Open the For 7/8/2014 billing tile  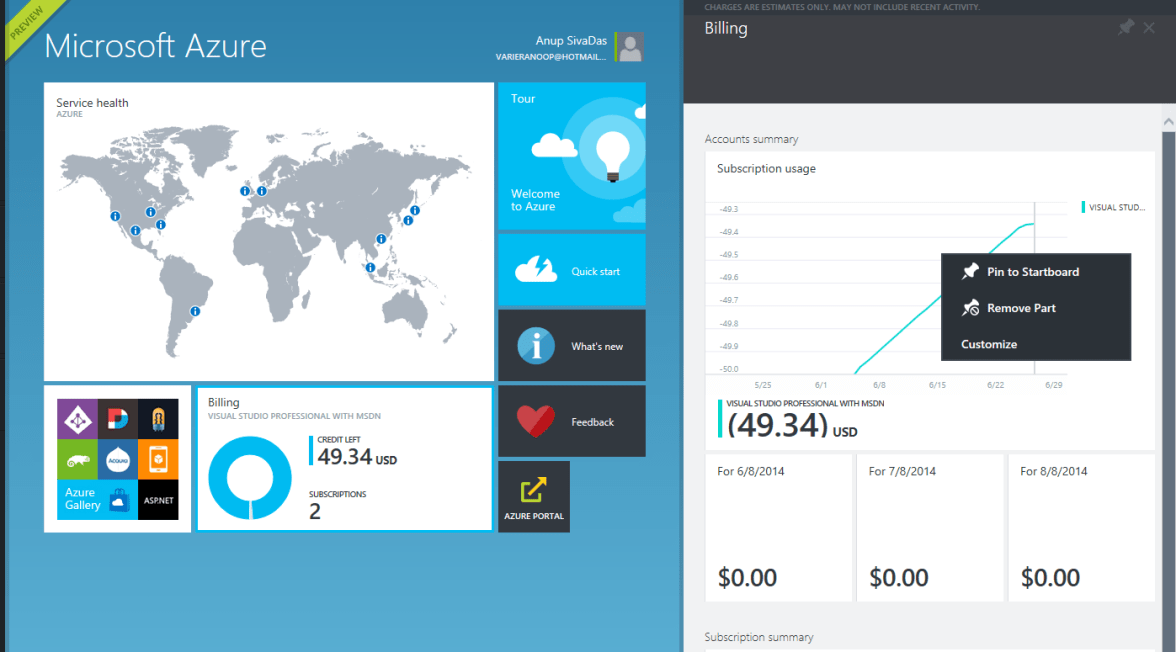(x=930, y=527)
